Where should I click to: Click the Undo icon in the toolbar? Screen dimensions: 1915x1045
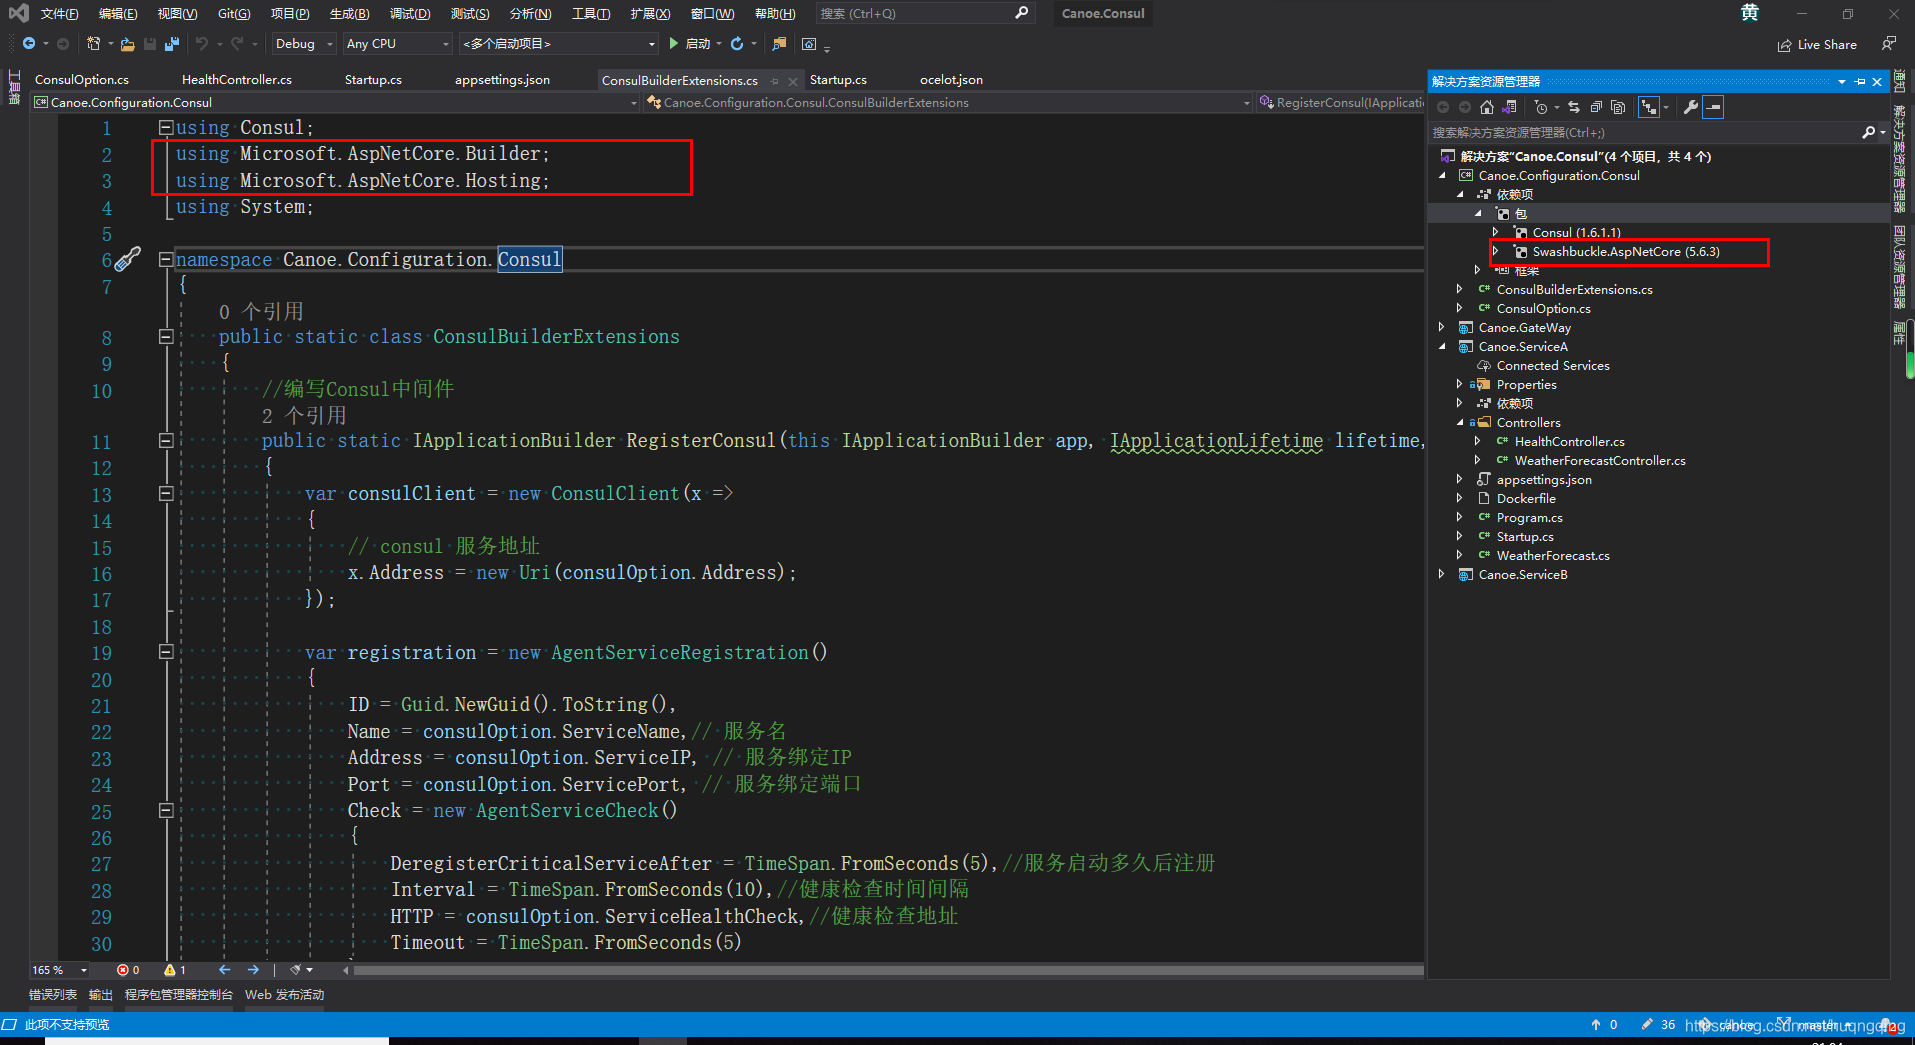point(202,43)
